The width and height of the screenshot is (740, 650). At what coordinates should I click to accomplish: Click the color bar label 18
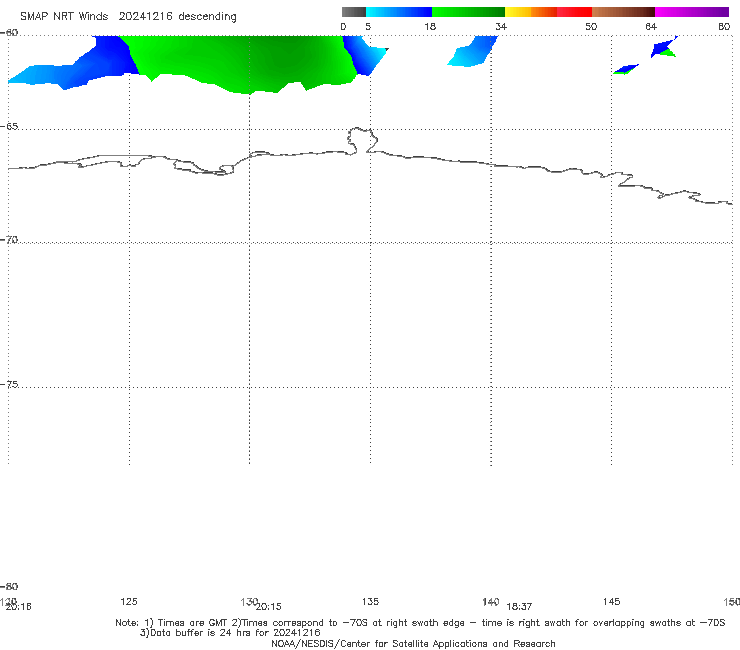pyautogui.click(x=430, y=26)
